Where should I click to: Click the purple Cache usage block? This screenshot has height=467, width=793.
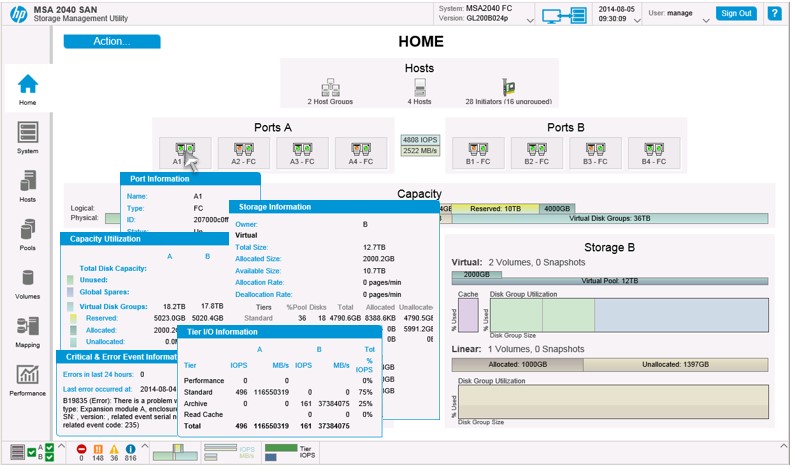pos(468,315)
